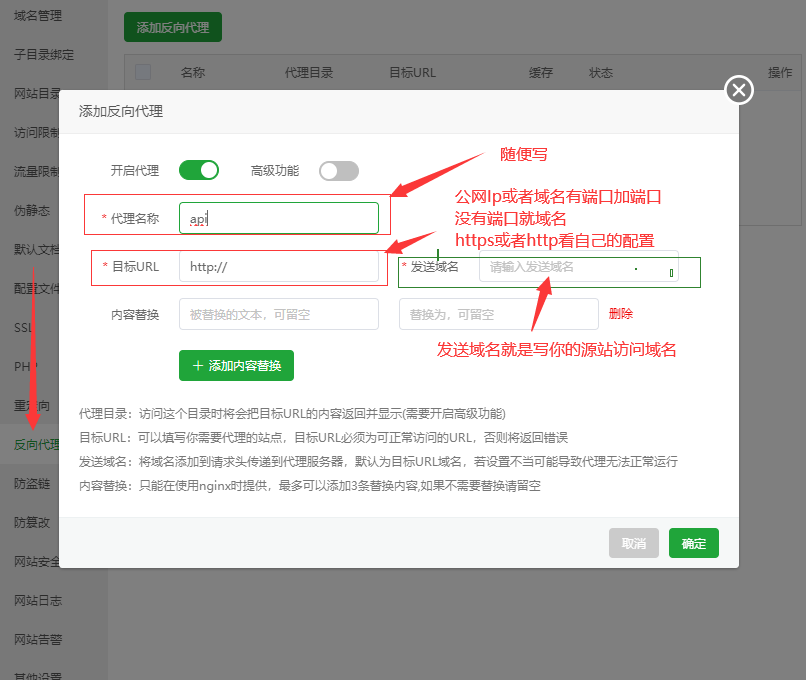Enable the 高级功能 switch
The width and height of the screenshot is (806, 680).
(x=338, y=171)
